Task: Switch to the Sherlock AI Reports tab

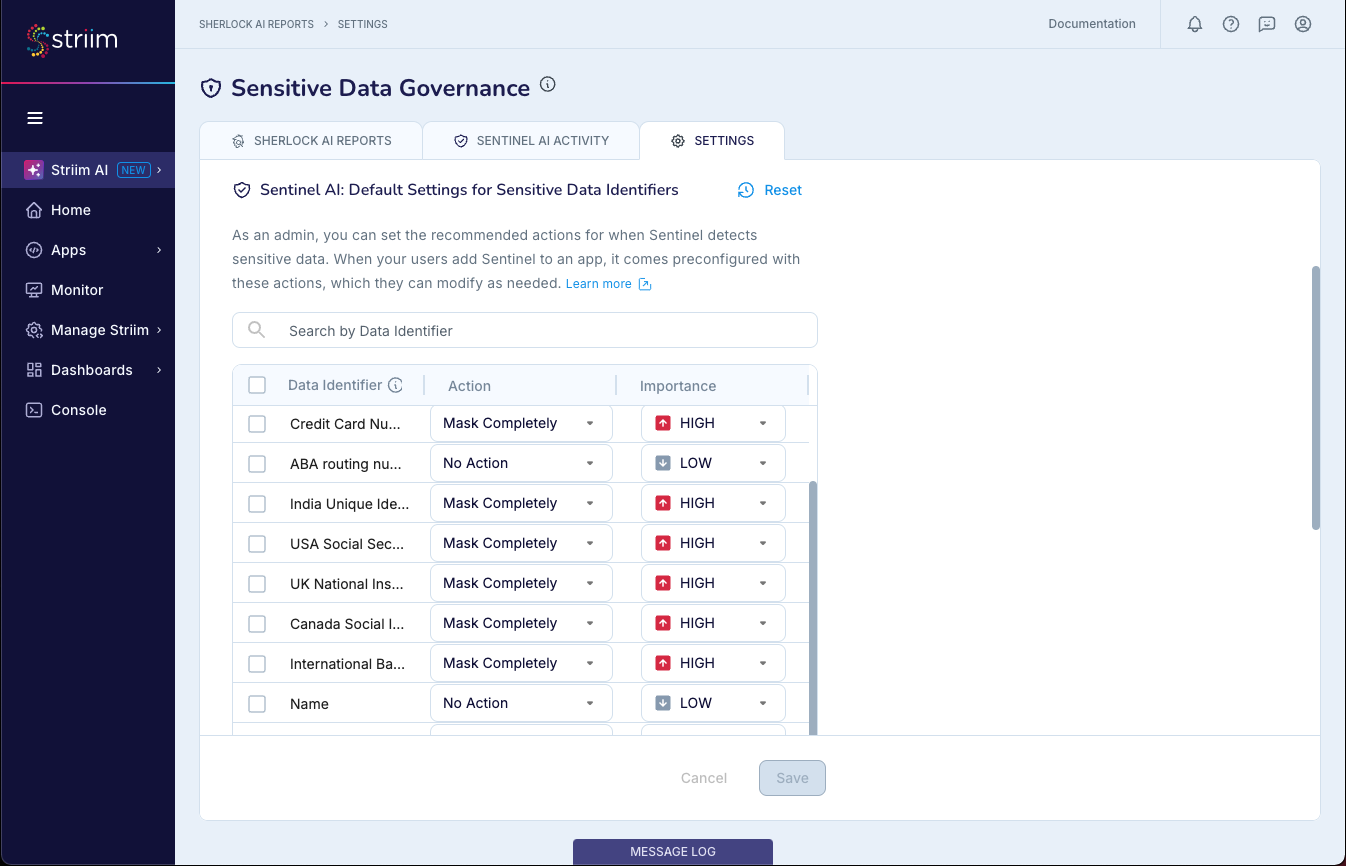Action: point(311,140)
